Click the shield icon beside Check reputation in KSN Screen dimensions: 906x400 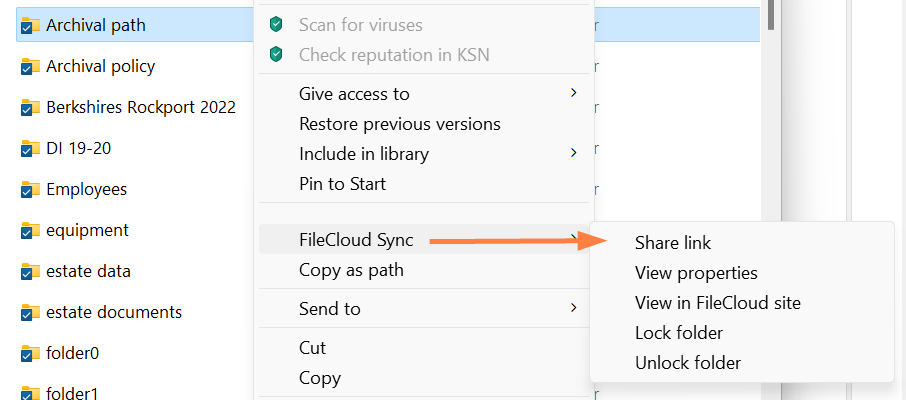point(277,54)
